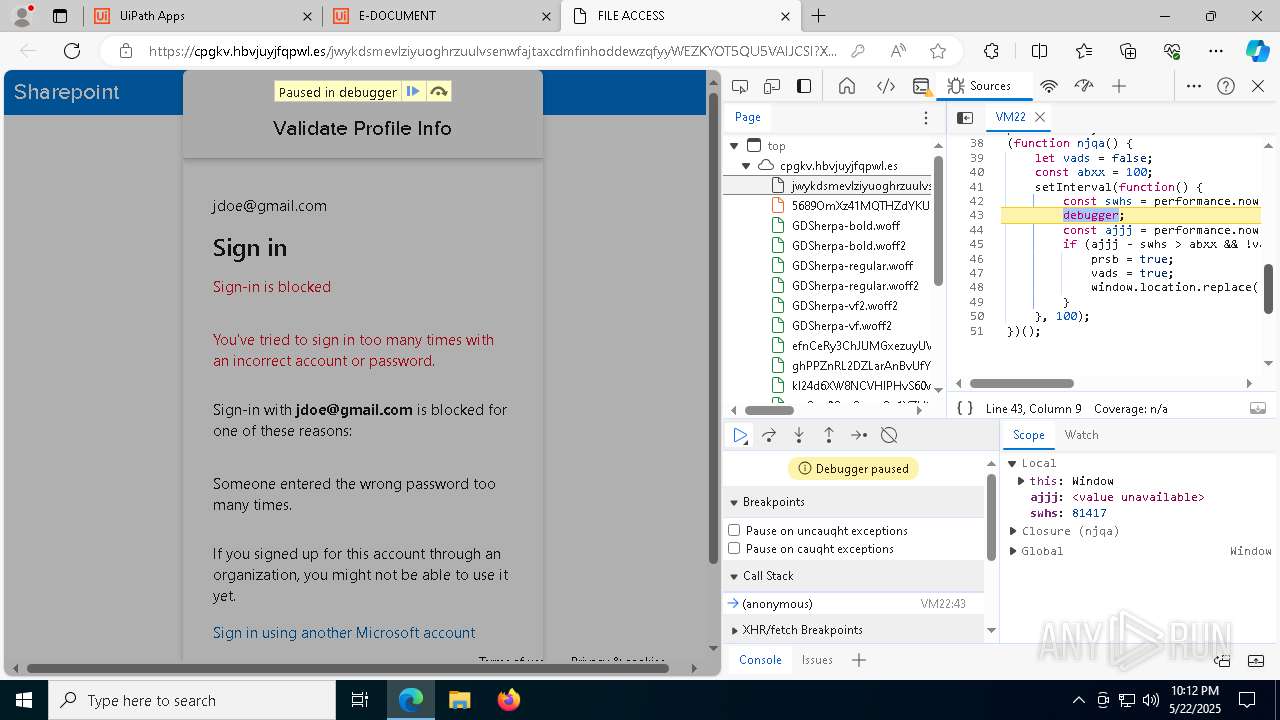Viewport: 1280px width, 720px height.
Task: Open GDSherpa-regular.woff2 file
Action: (849, 285)
